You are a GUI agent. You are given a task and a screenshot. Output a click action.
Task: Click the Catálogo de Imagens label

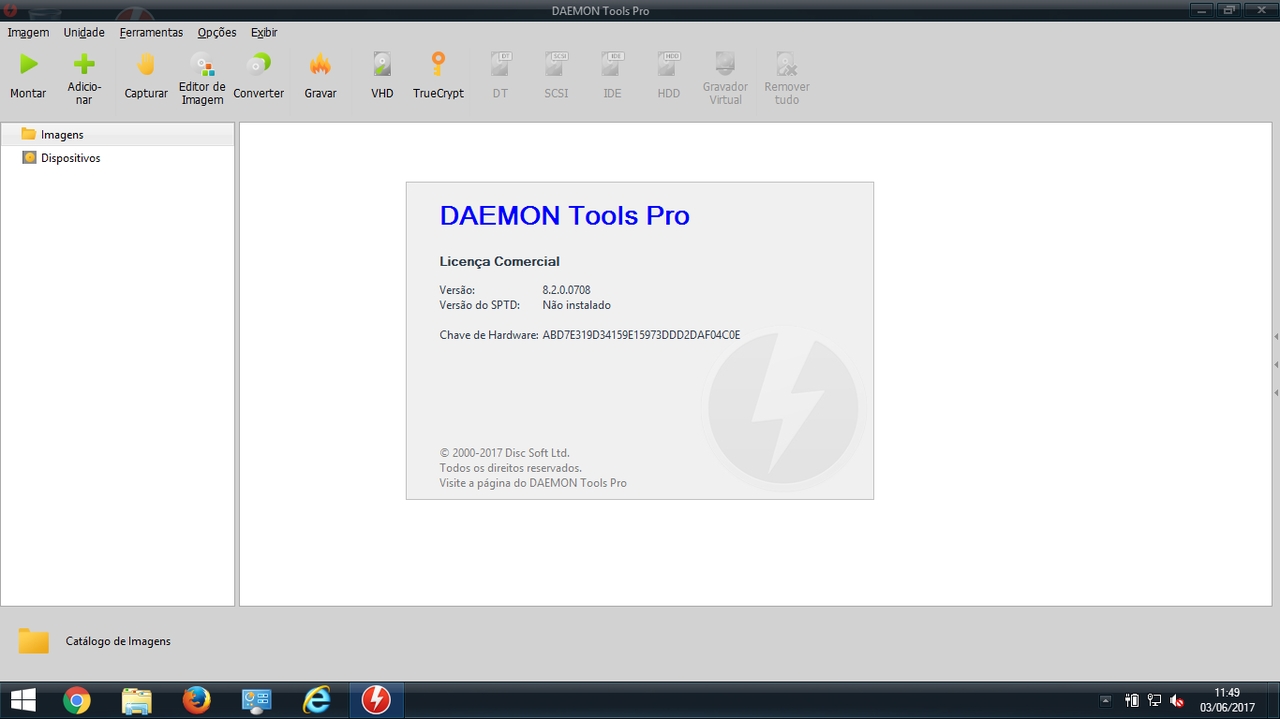[x=118, y=641]
